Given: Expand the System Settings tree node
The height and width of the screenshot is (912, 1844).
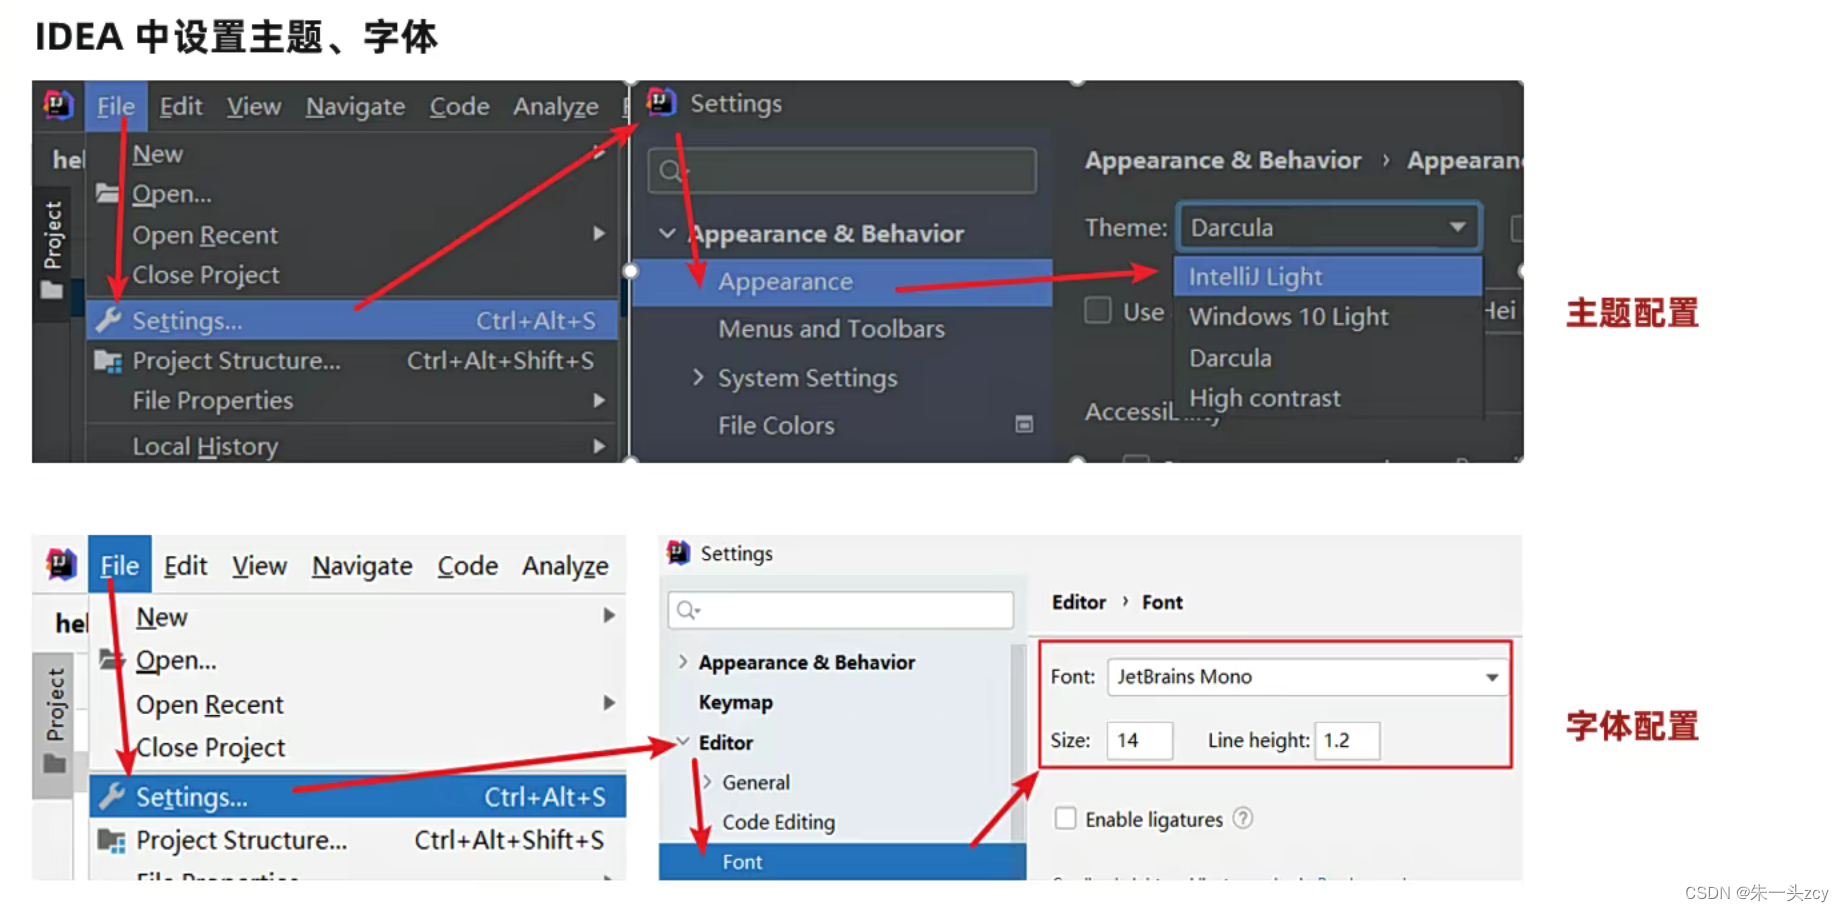Looking at the screenshot, I should [698, 377].
